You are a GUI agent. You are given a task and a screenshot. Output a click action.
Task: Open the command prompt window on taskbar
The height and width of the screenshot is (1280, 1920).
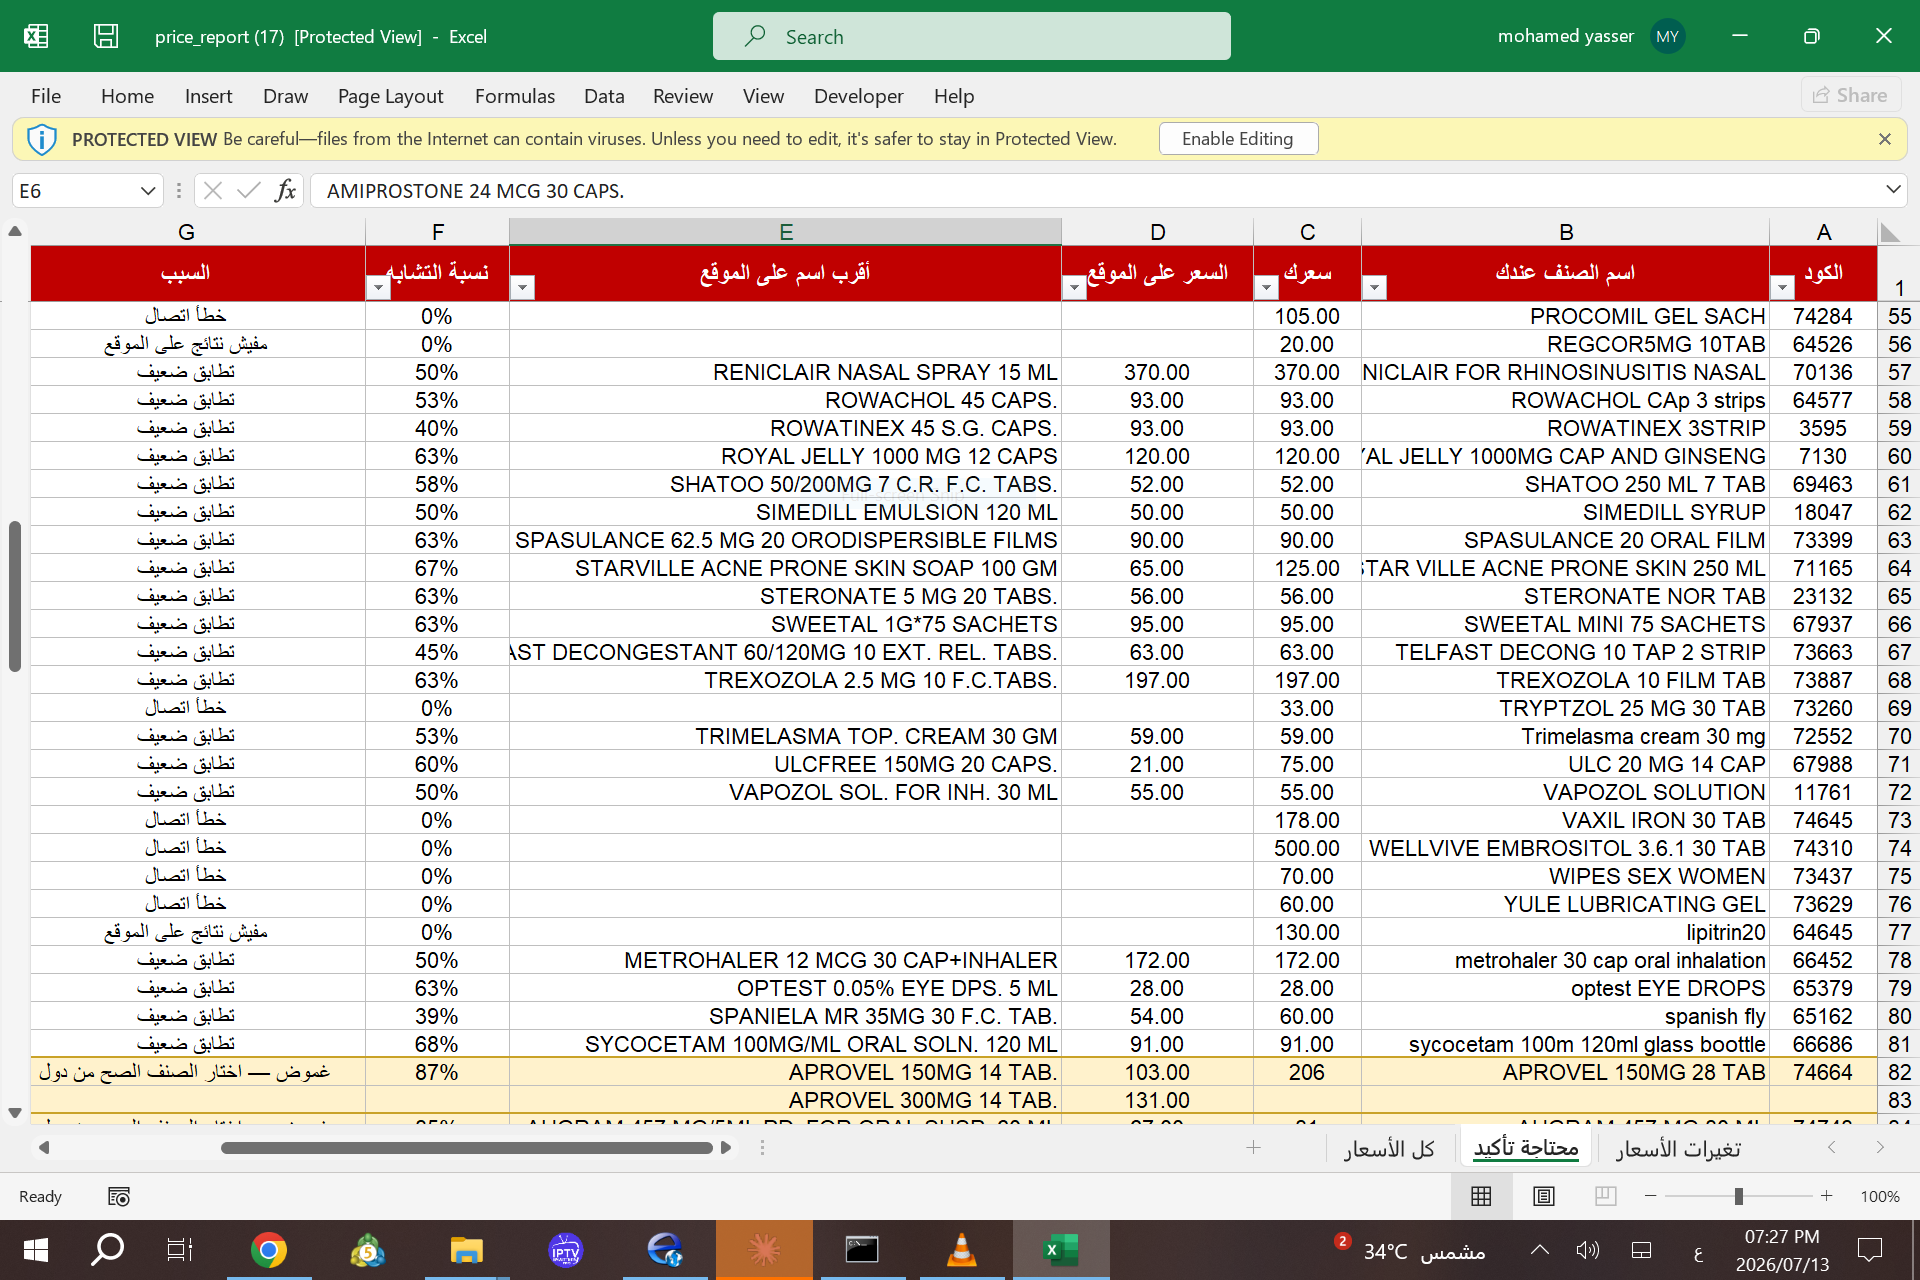click(862, 1250)
